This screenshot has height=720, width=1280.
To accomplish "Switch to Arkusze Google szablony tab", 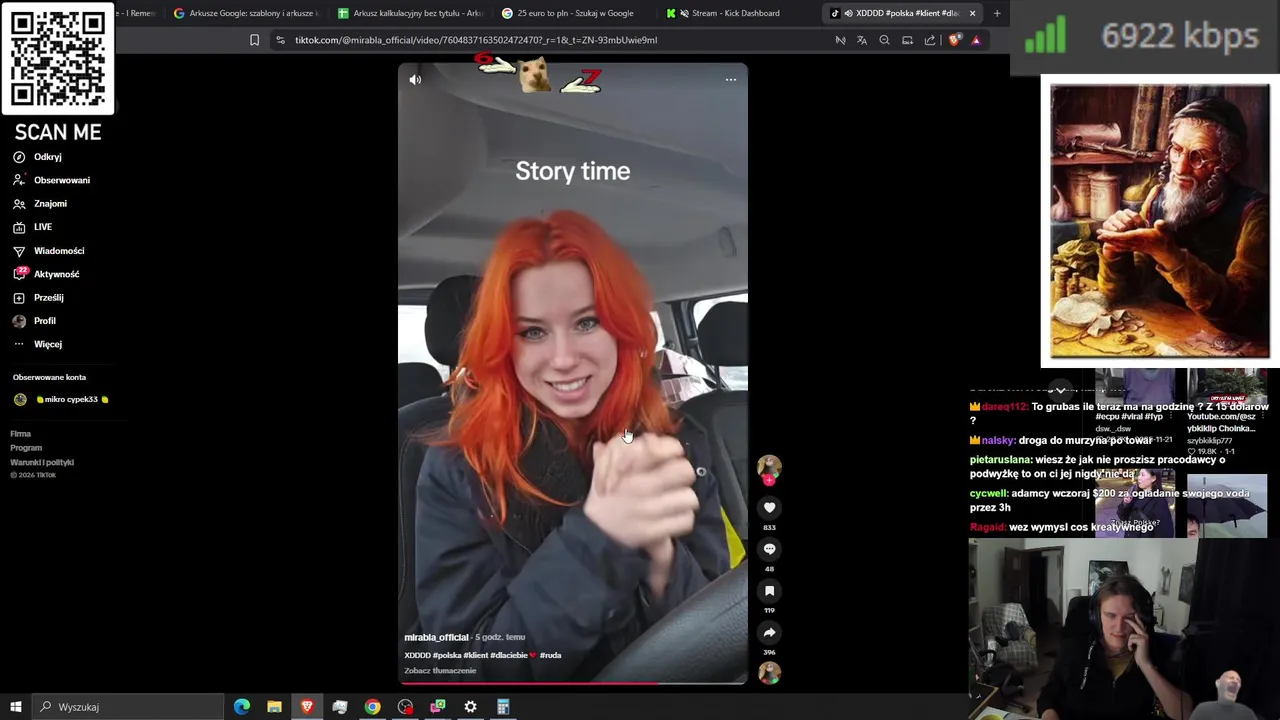I will (x=245, y=13).
